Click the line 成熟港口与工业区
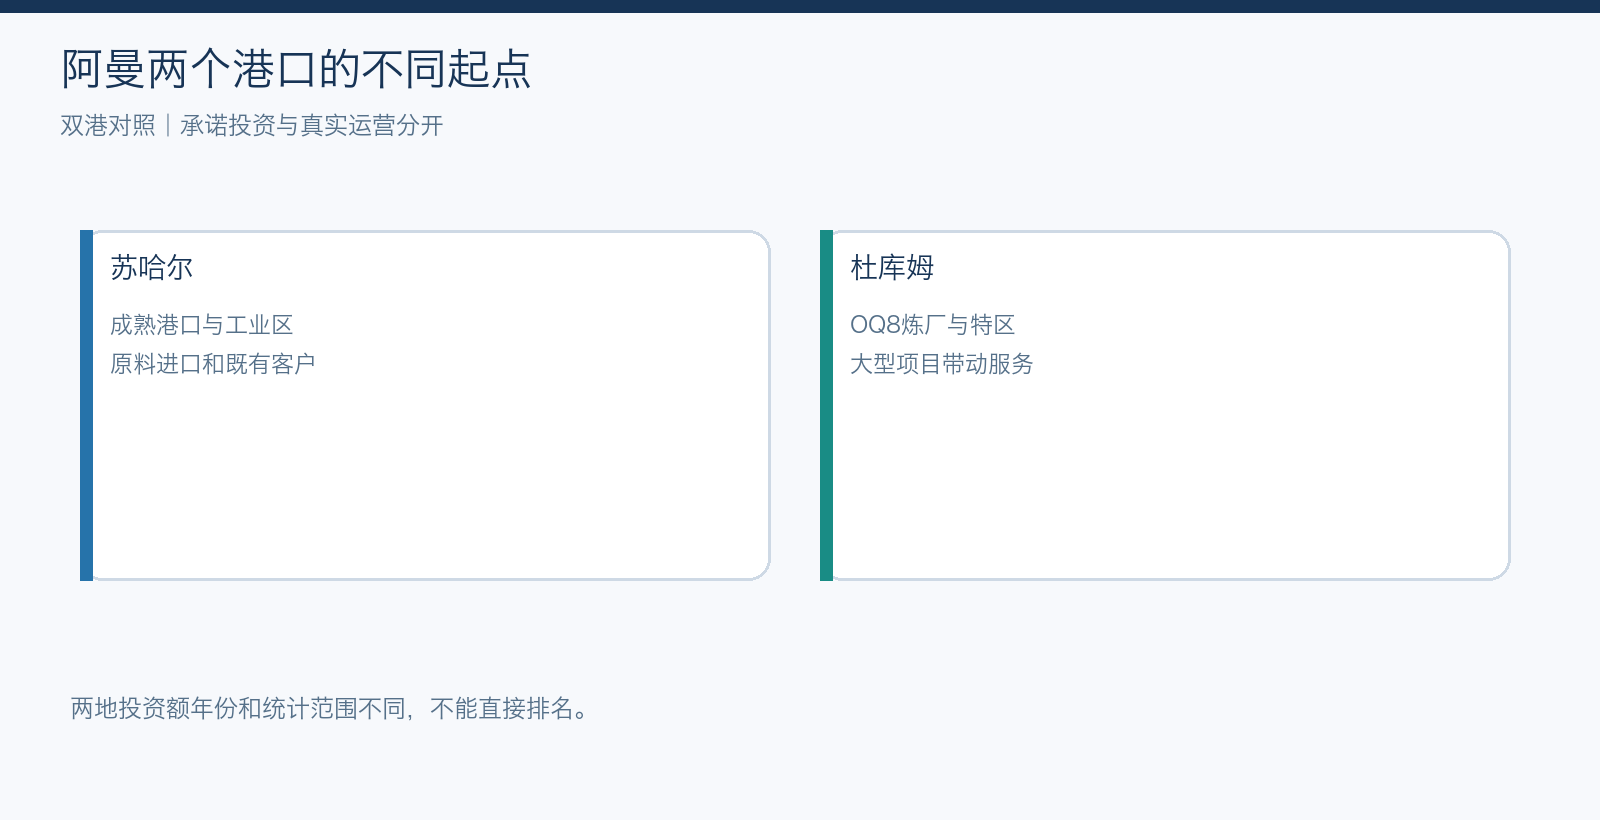The width and height of the screenshot is (1600, 820). pos(201,325)
